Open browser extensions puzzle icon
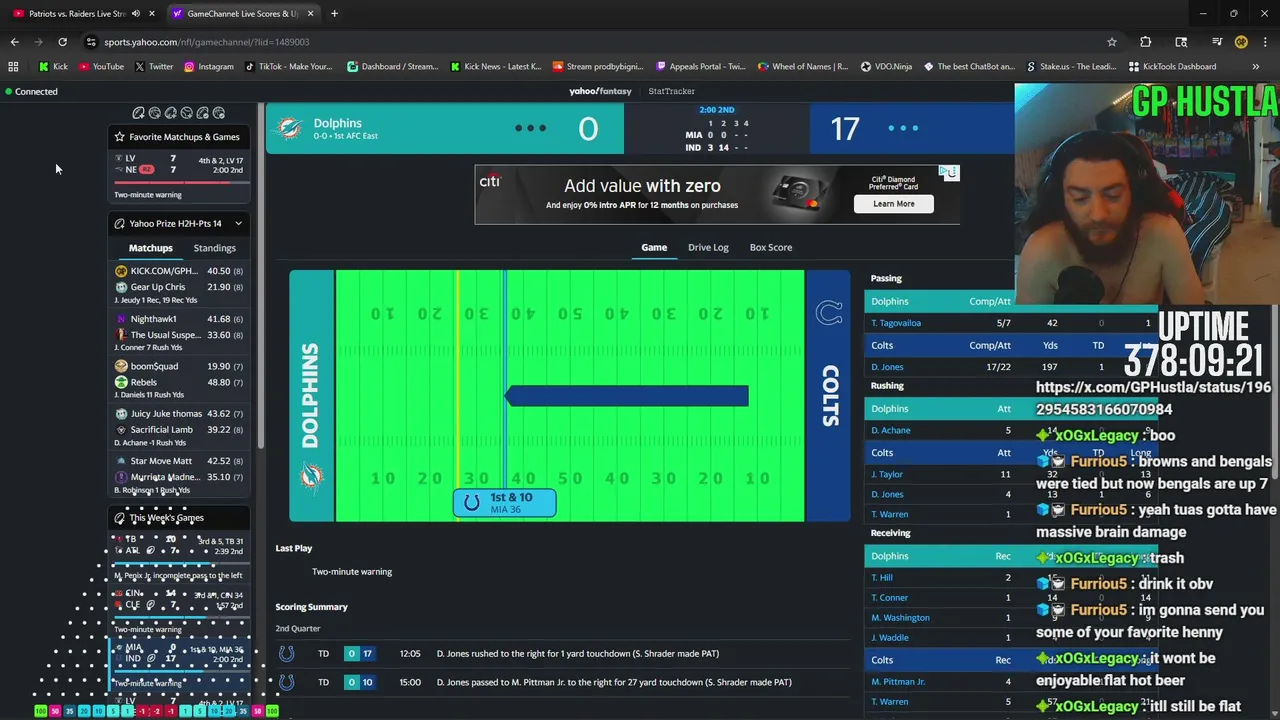This screenshot has width=1280, height=720. click(x=1146, y=42)
